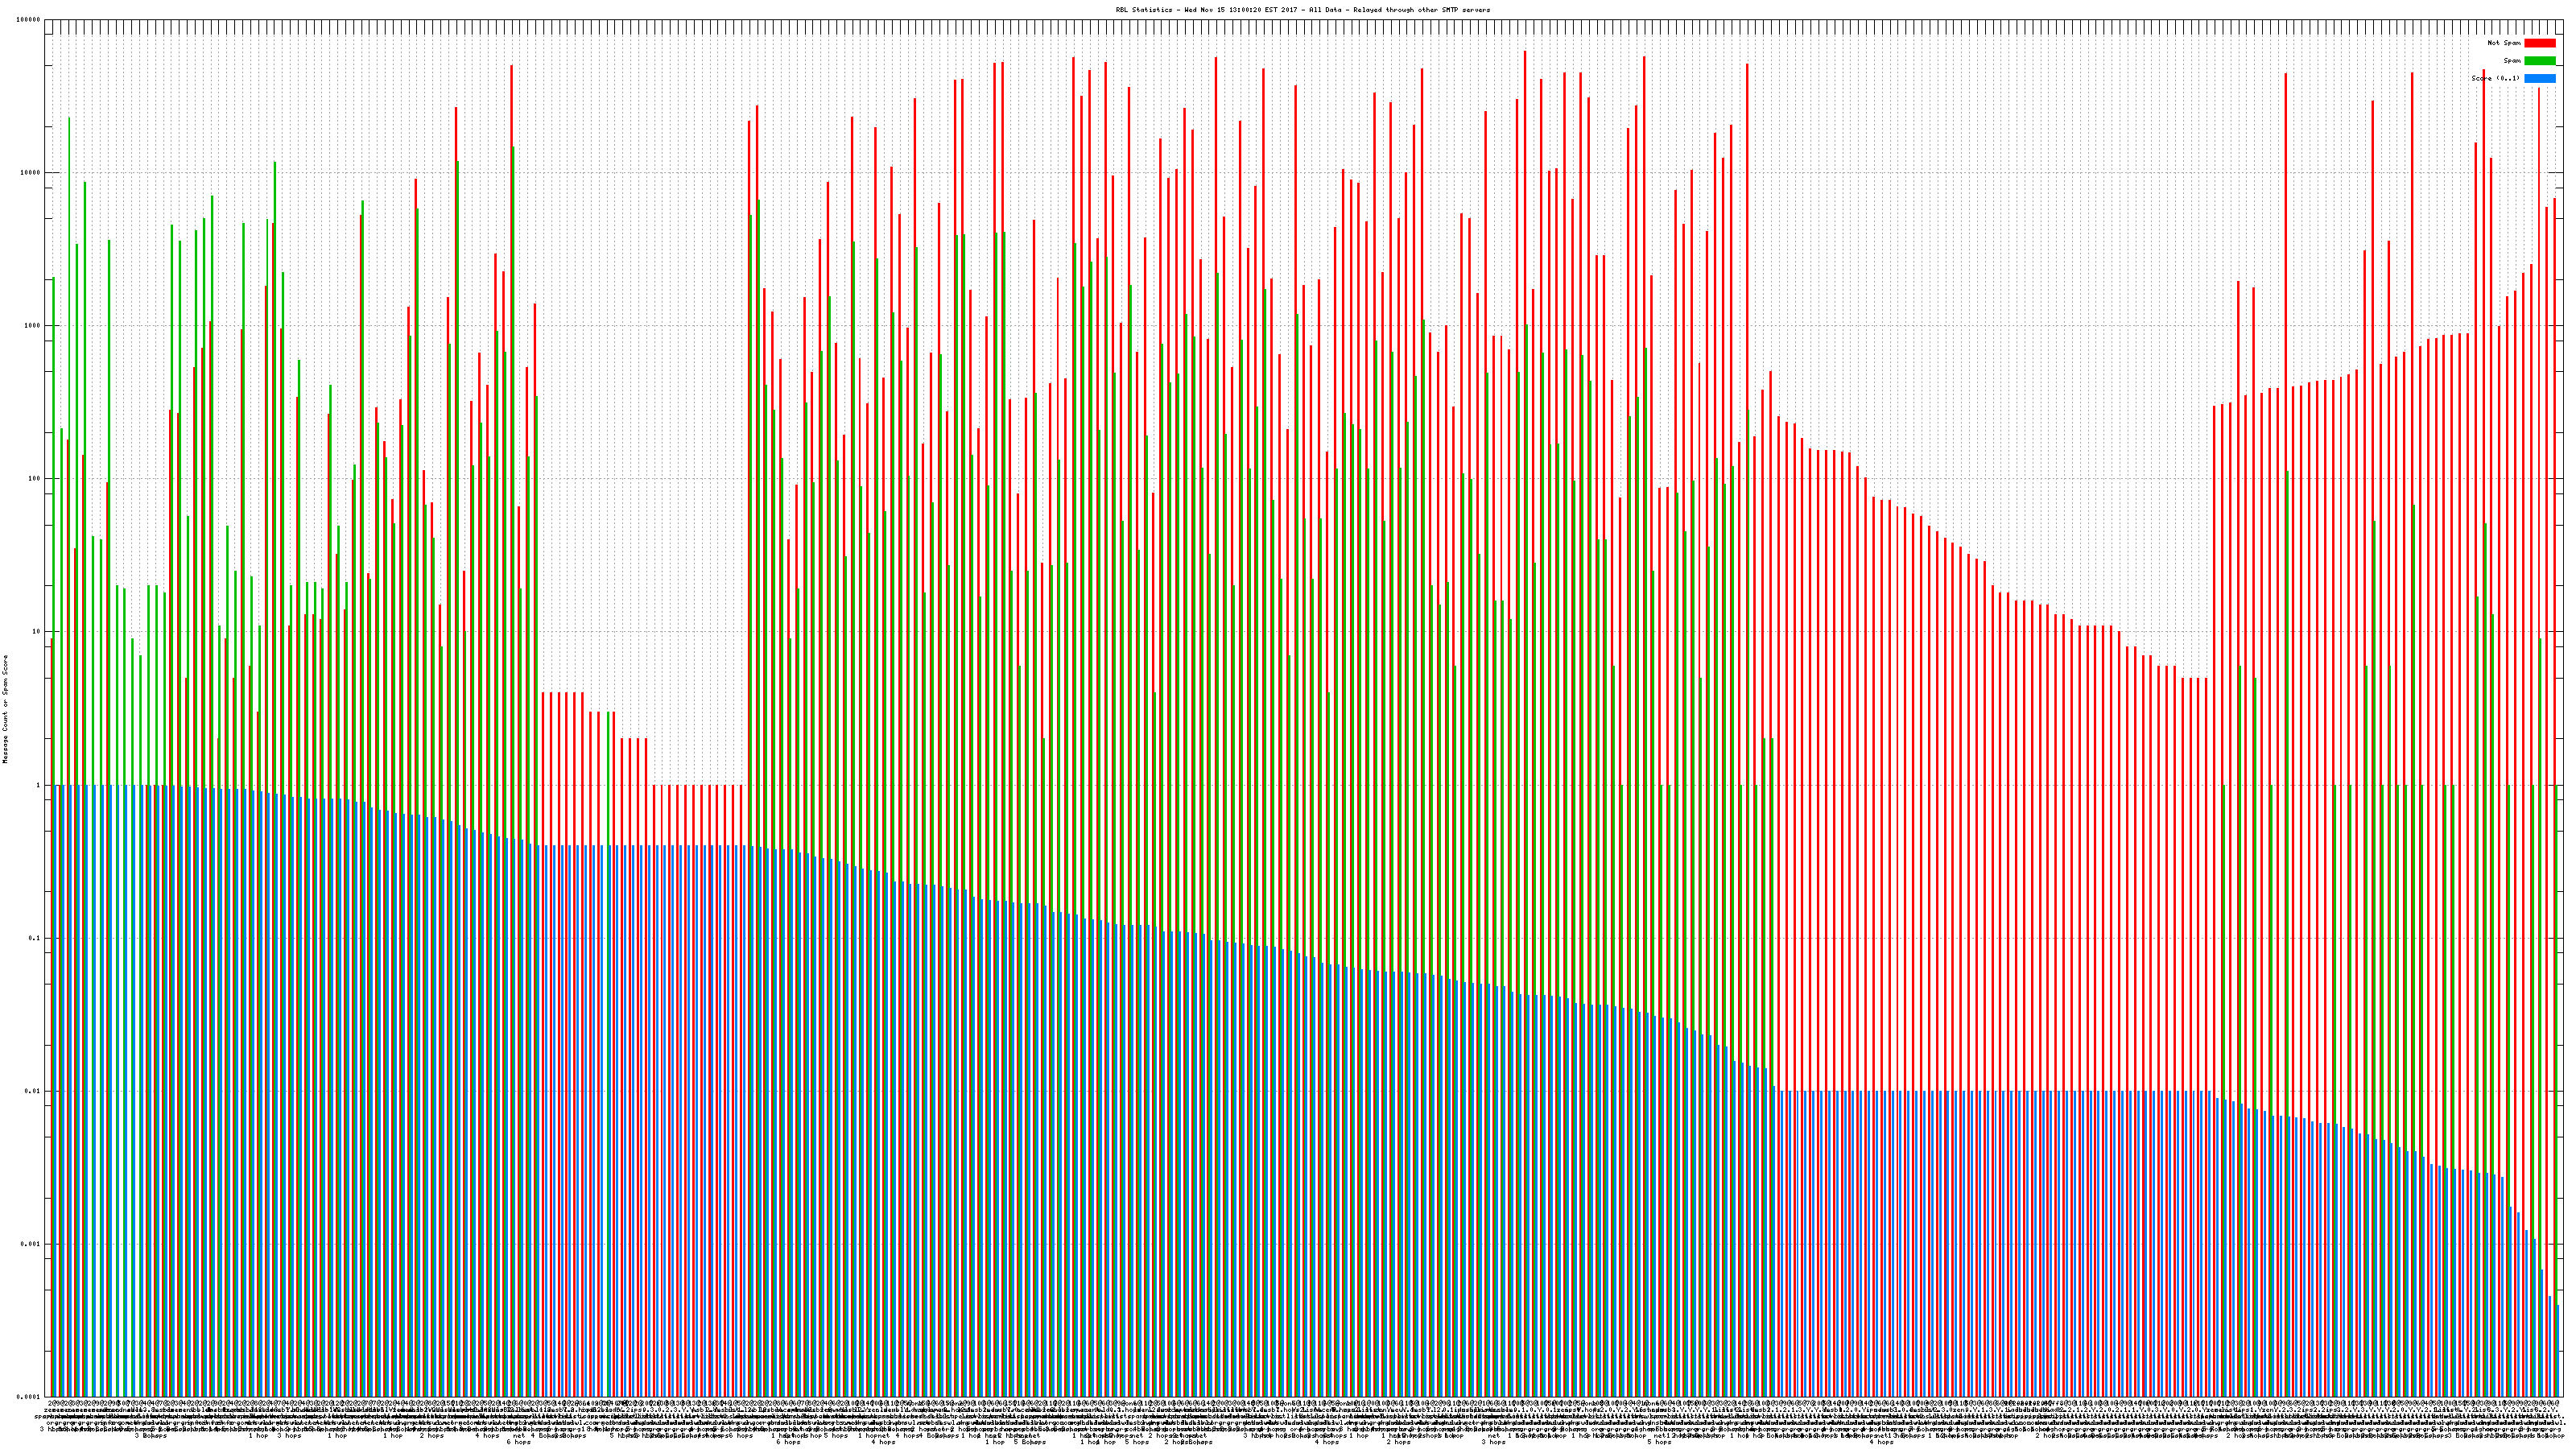Click the 100 y-axis tick label
The height and width of the screenshot is (1449, 2576).
[35, 479]
